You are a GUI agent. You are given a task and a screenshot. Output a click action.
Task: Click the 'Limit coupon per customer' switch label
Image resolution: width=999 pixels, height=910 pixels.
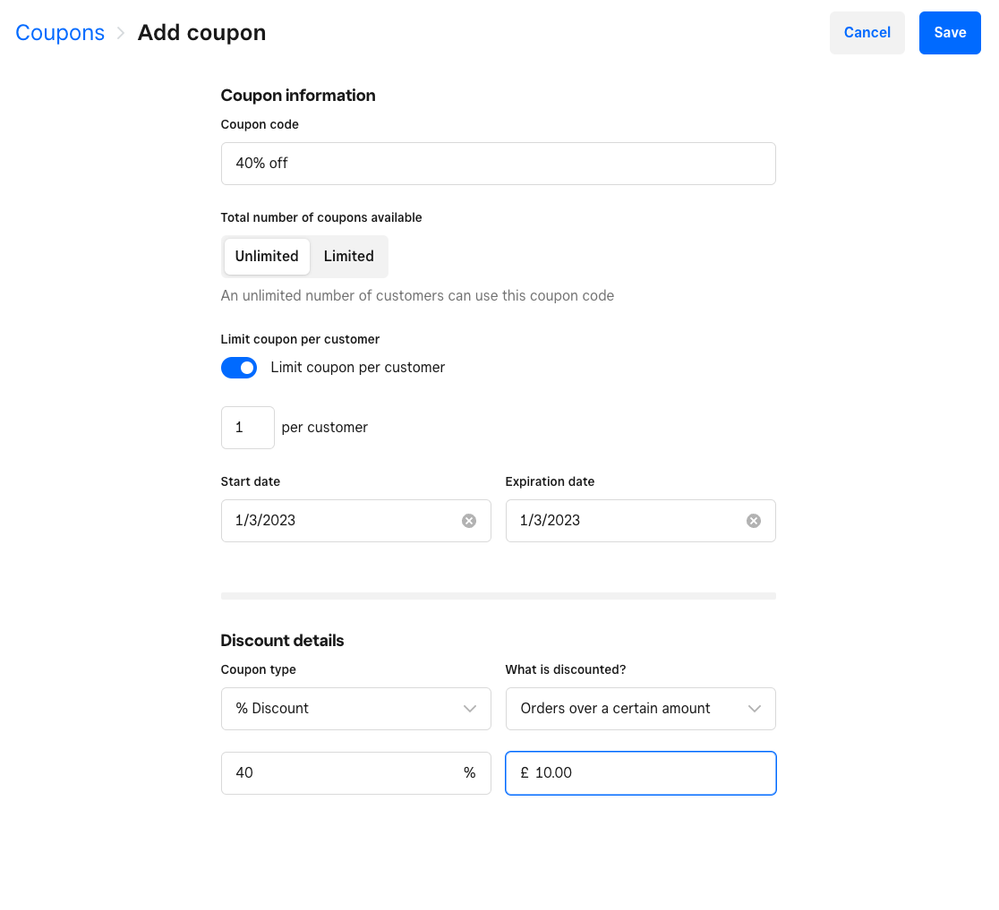click(358, 368)
